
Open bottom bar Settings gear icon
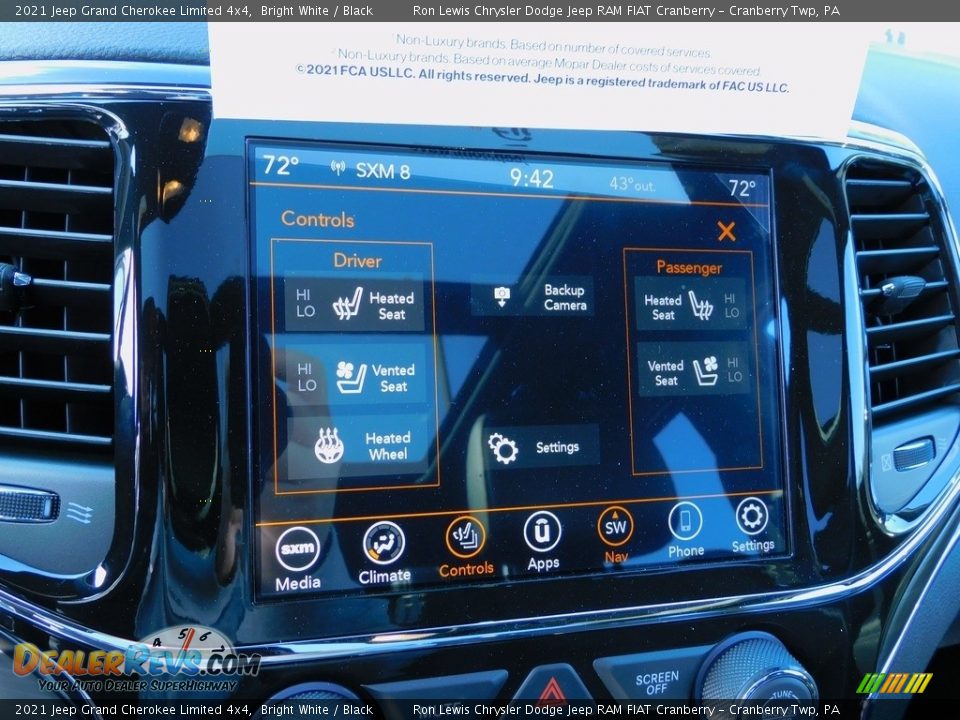[752, 517]
